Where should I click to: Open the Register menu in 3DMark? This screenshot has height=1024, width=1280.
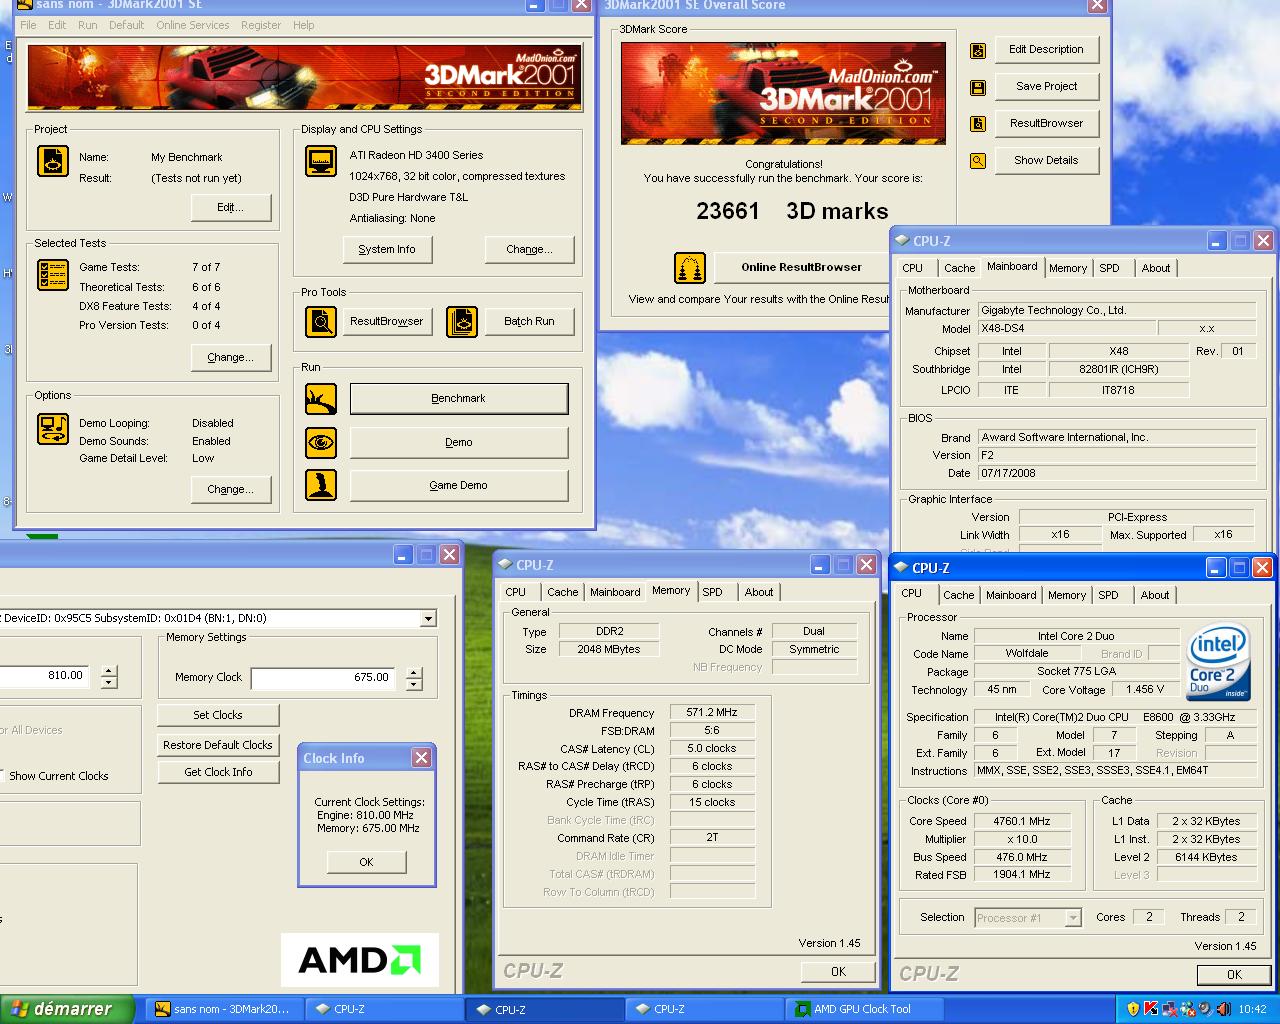pos(261,25)
